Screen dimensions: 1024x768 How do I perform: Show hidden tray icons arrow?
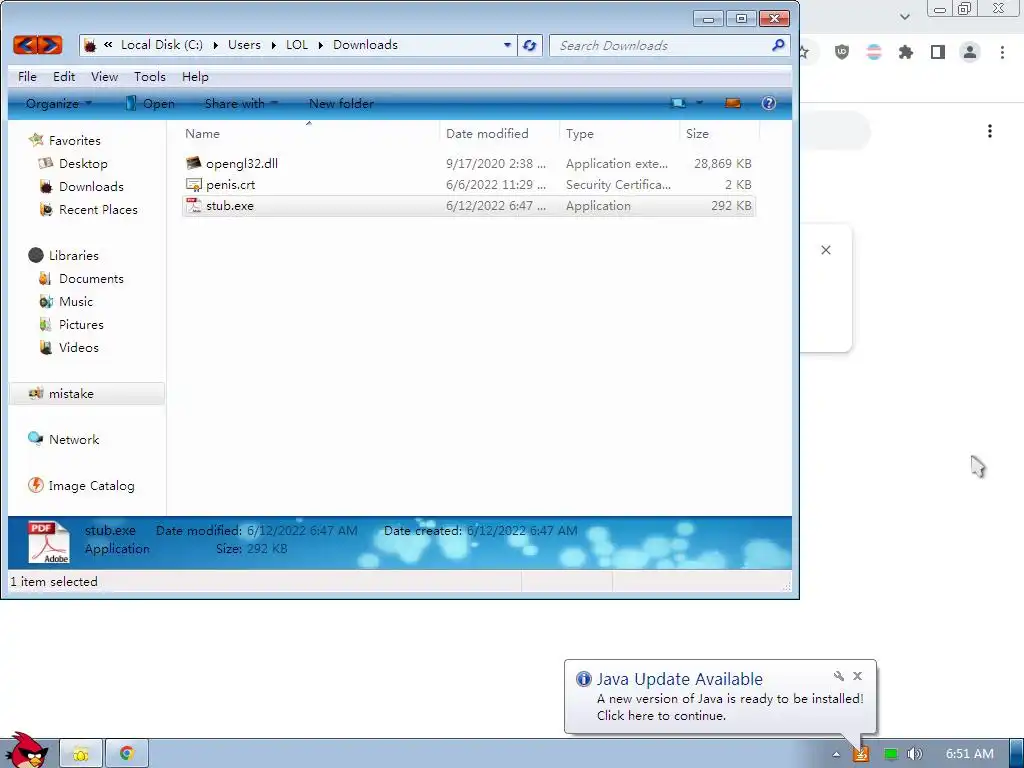[836, 754]
